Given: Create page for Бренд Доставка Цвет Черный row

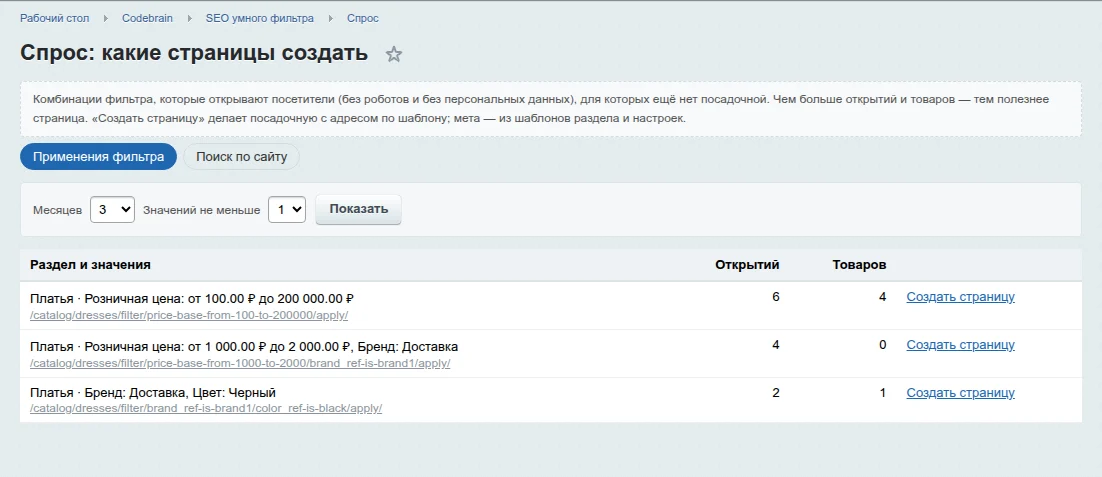Looking at the screenshot, I should pos(960,393).
